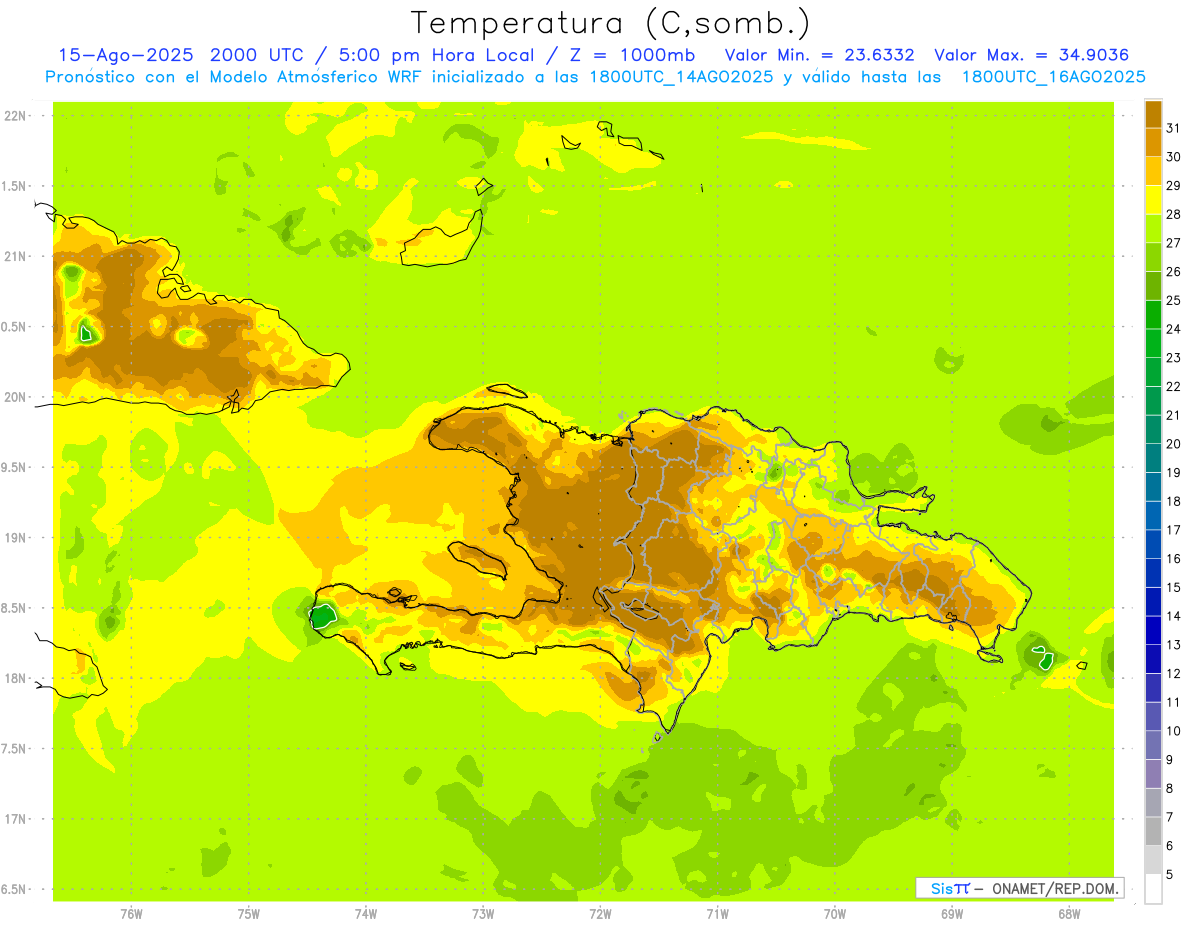Click the "10" color scale label

1174,731
